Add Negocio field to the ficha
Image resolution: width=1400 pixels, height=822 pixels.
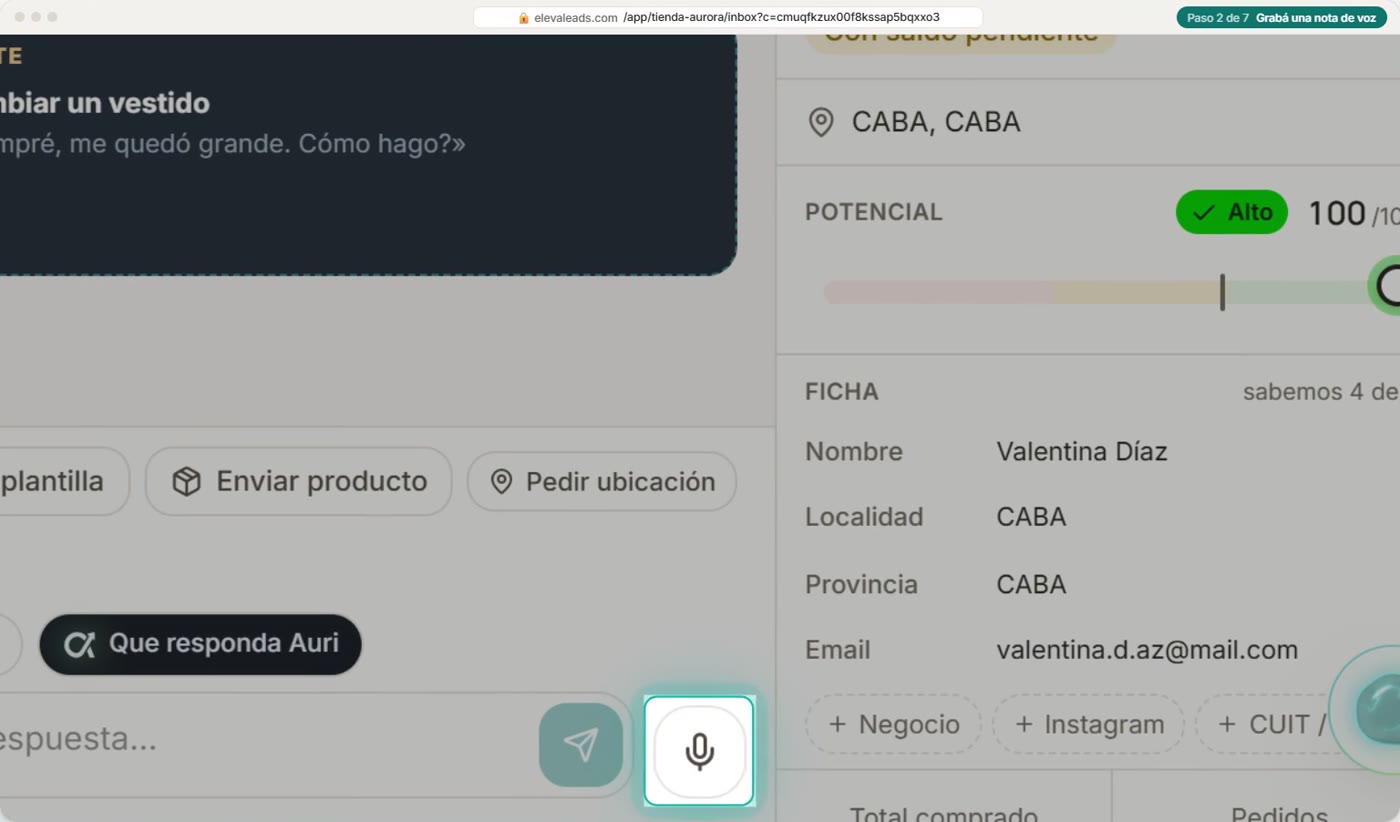[894, 724]
